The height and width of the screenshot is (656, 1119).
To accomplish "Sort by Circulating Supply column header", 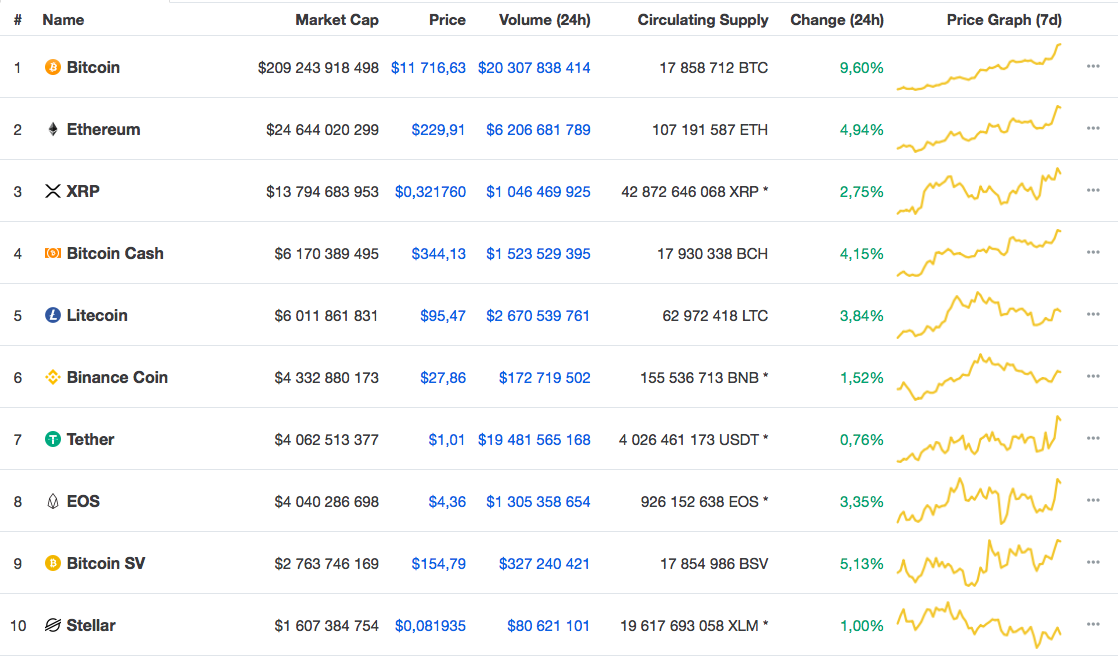I will 703,20.
